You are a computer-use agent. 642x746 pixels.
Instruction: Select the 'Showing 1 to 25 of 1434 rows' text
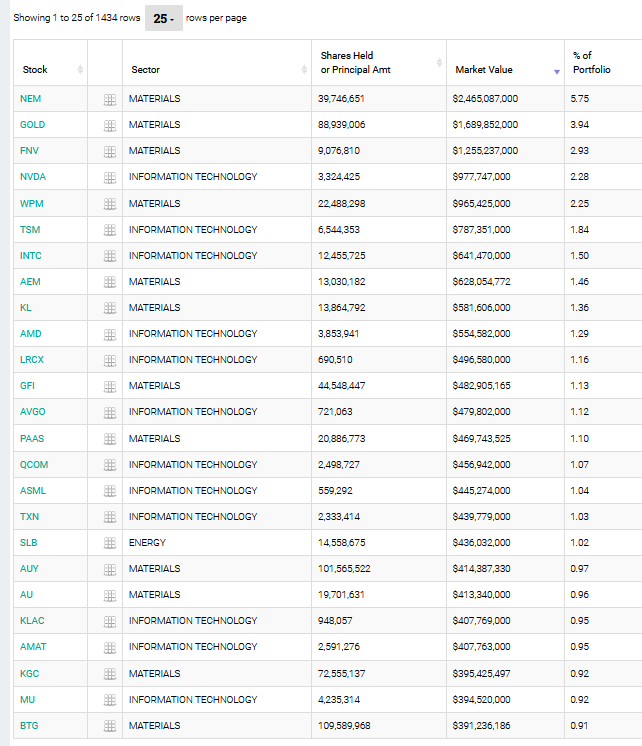77,18
